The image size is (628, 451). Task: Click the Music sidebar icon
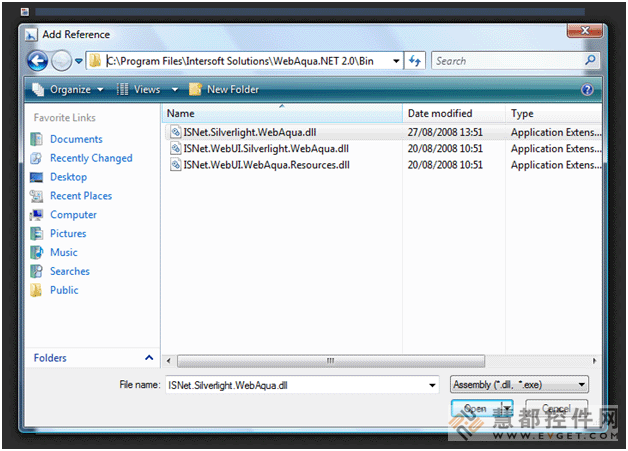(x=36, y=252)
